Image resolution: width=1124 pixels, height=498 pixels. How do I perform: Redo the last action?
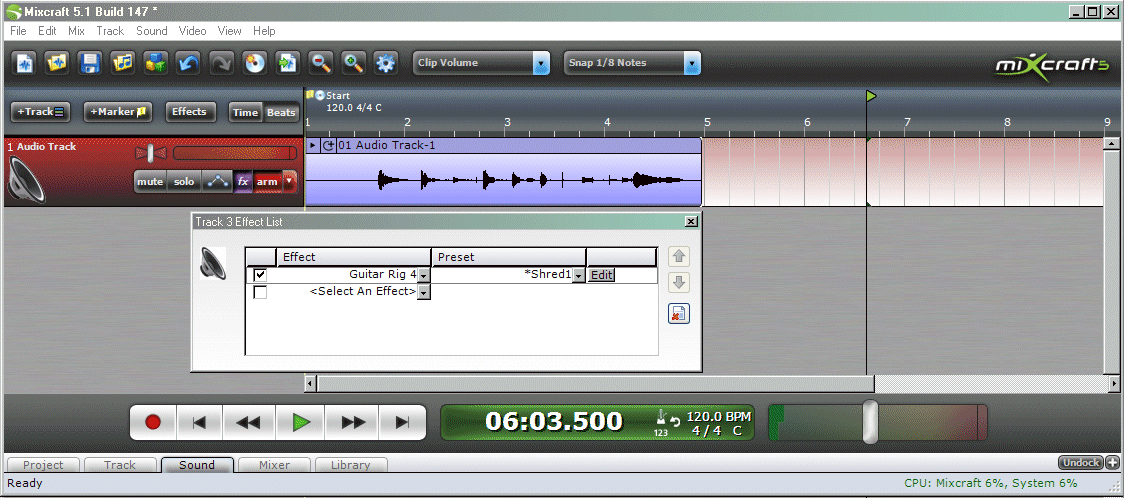point(222,63)
